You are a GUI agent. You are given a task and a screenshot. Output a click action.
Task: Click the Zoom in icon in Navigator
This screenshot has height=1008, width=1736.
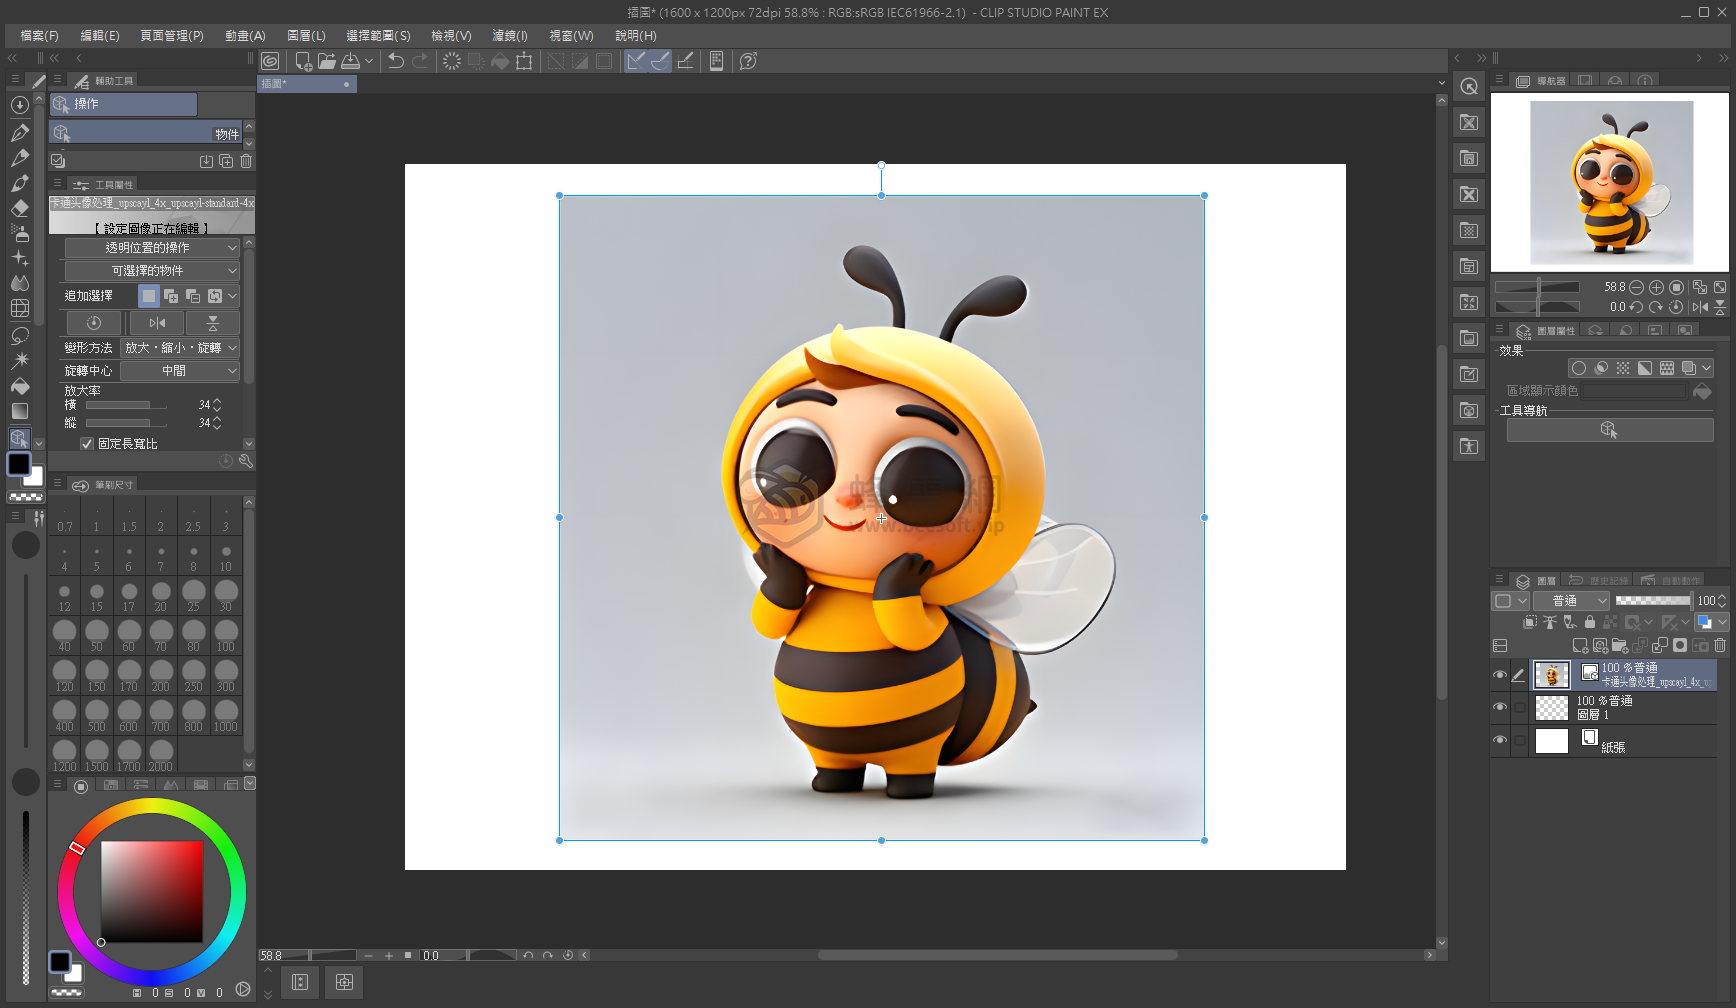pos(1656,287)
